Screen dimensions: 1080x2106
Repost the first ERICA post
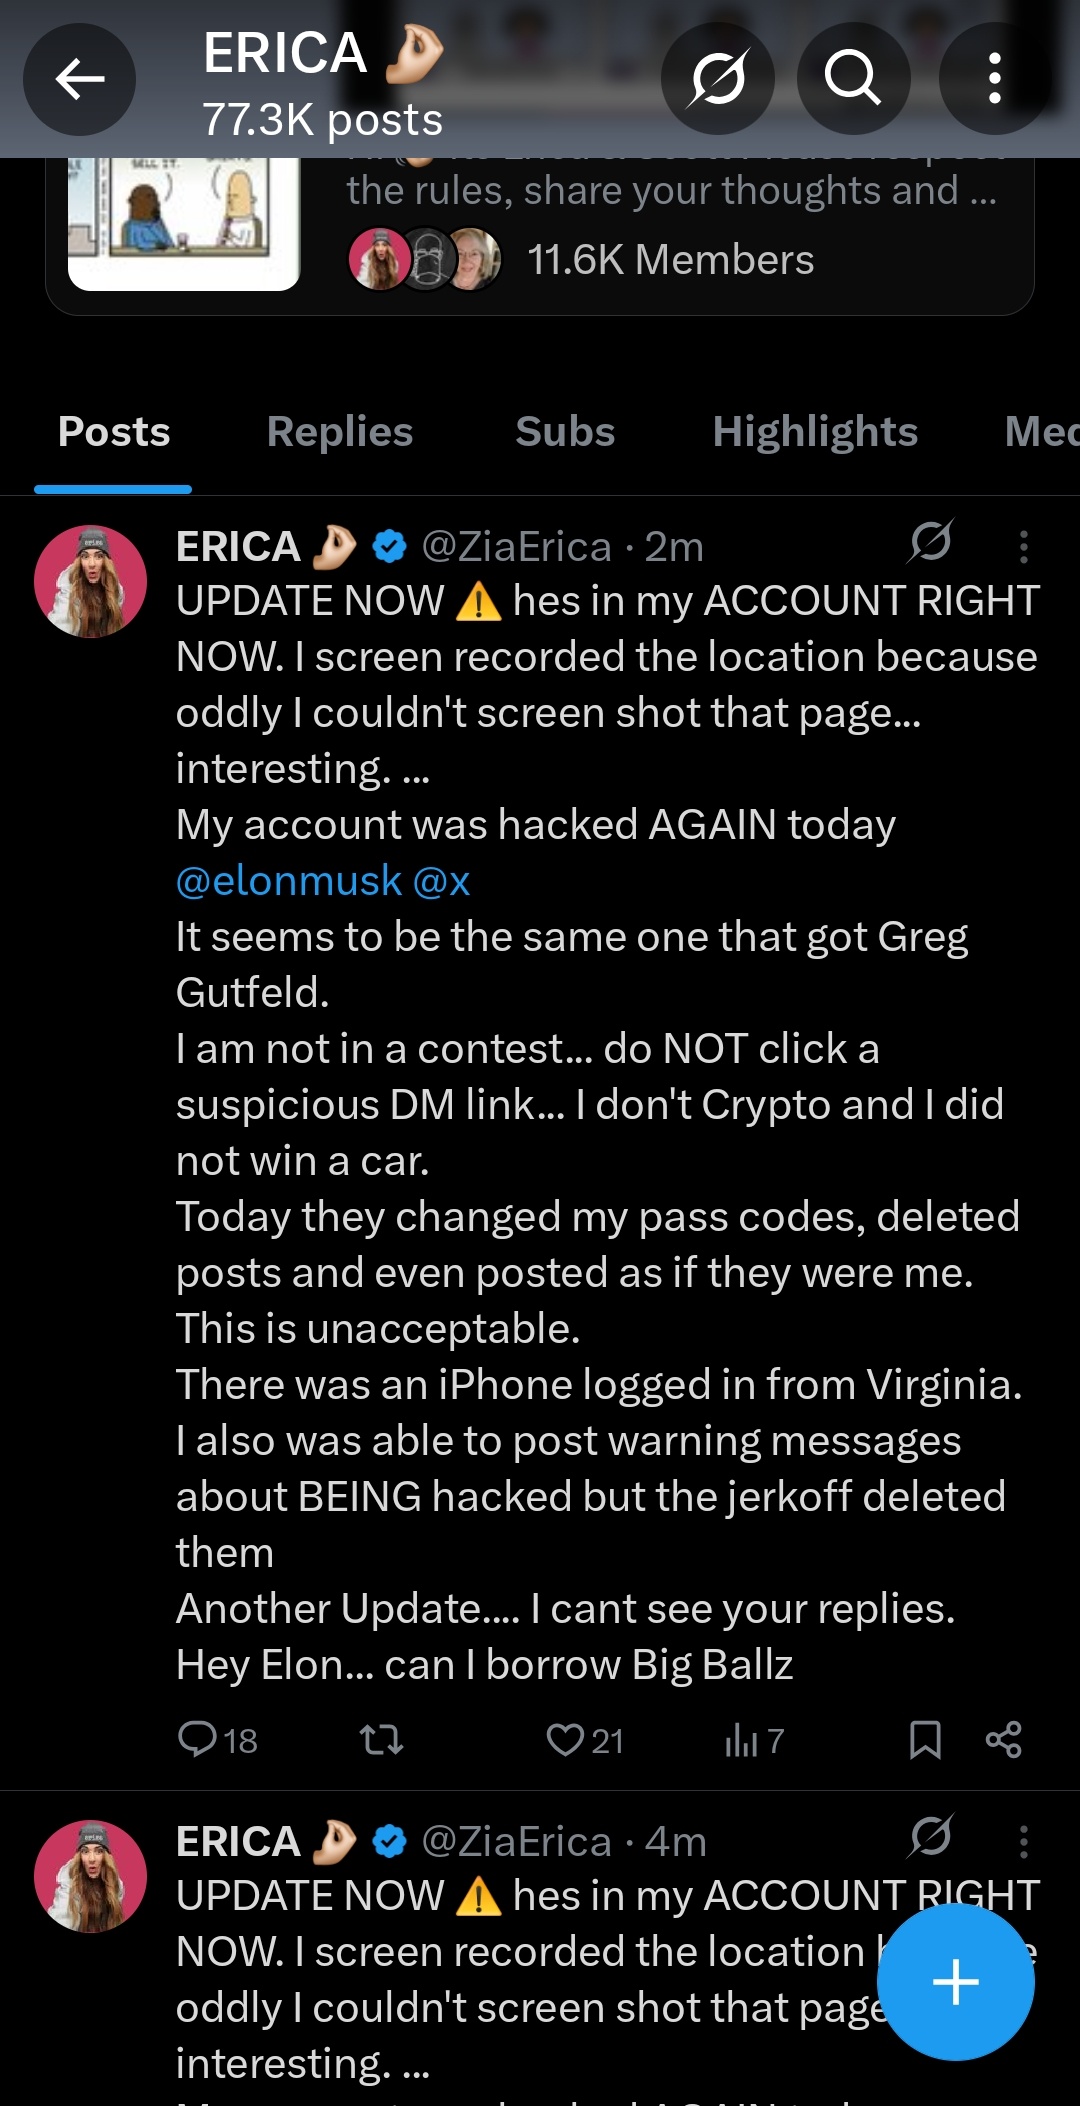[x=381, y=1740]
